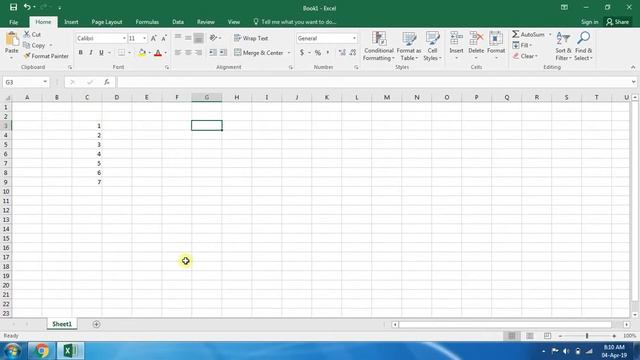640x360 pixels.
Task: Switch to the Review tab
Action: 206,22
